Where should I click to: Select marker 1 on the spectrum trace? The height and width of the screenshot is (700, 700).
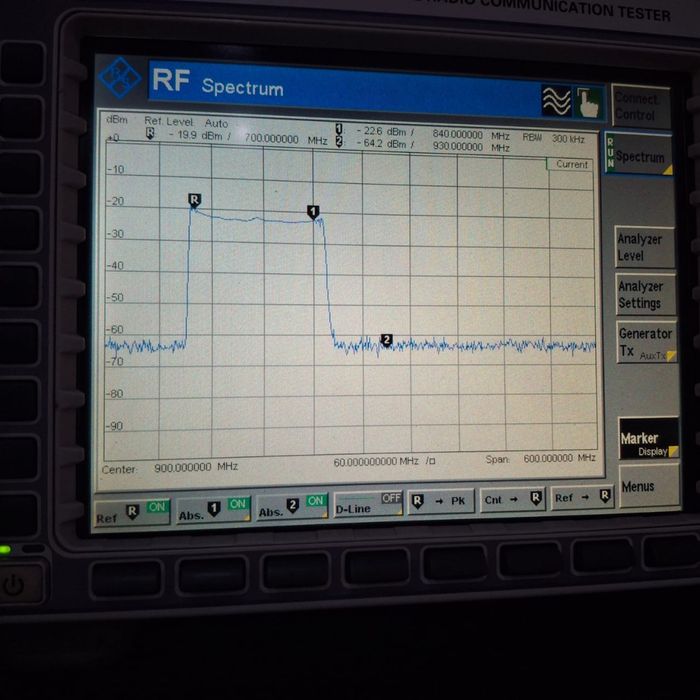coord(313,212)
